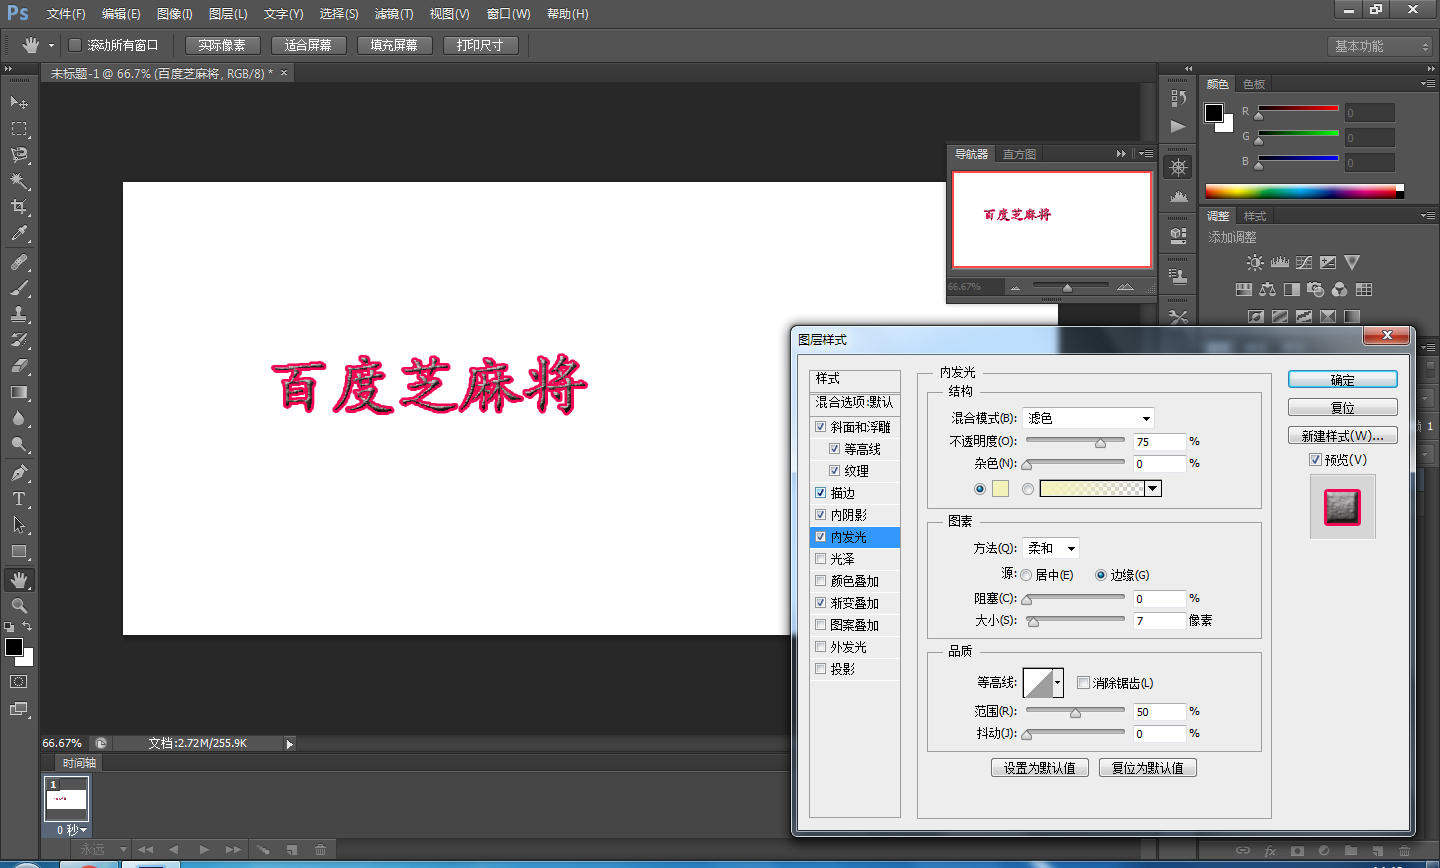1440x868 pixels.
Task: Open 混合模式 滤色 dropdown
Action: [1089, 418]
